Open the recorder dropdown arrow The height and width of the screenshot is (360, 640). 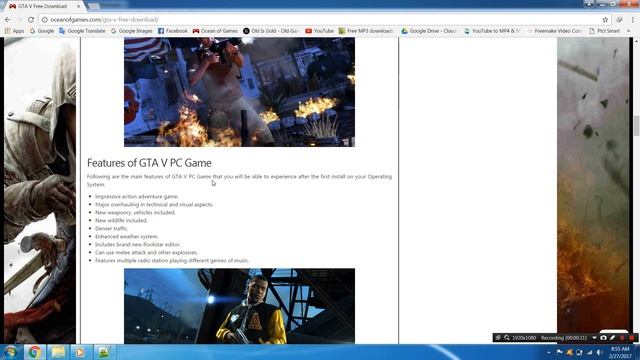594,338
